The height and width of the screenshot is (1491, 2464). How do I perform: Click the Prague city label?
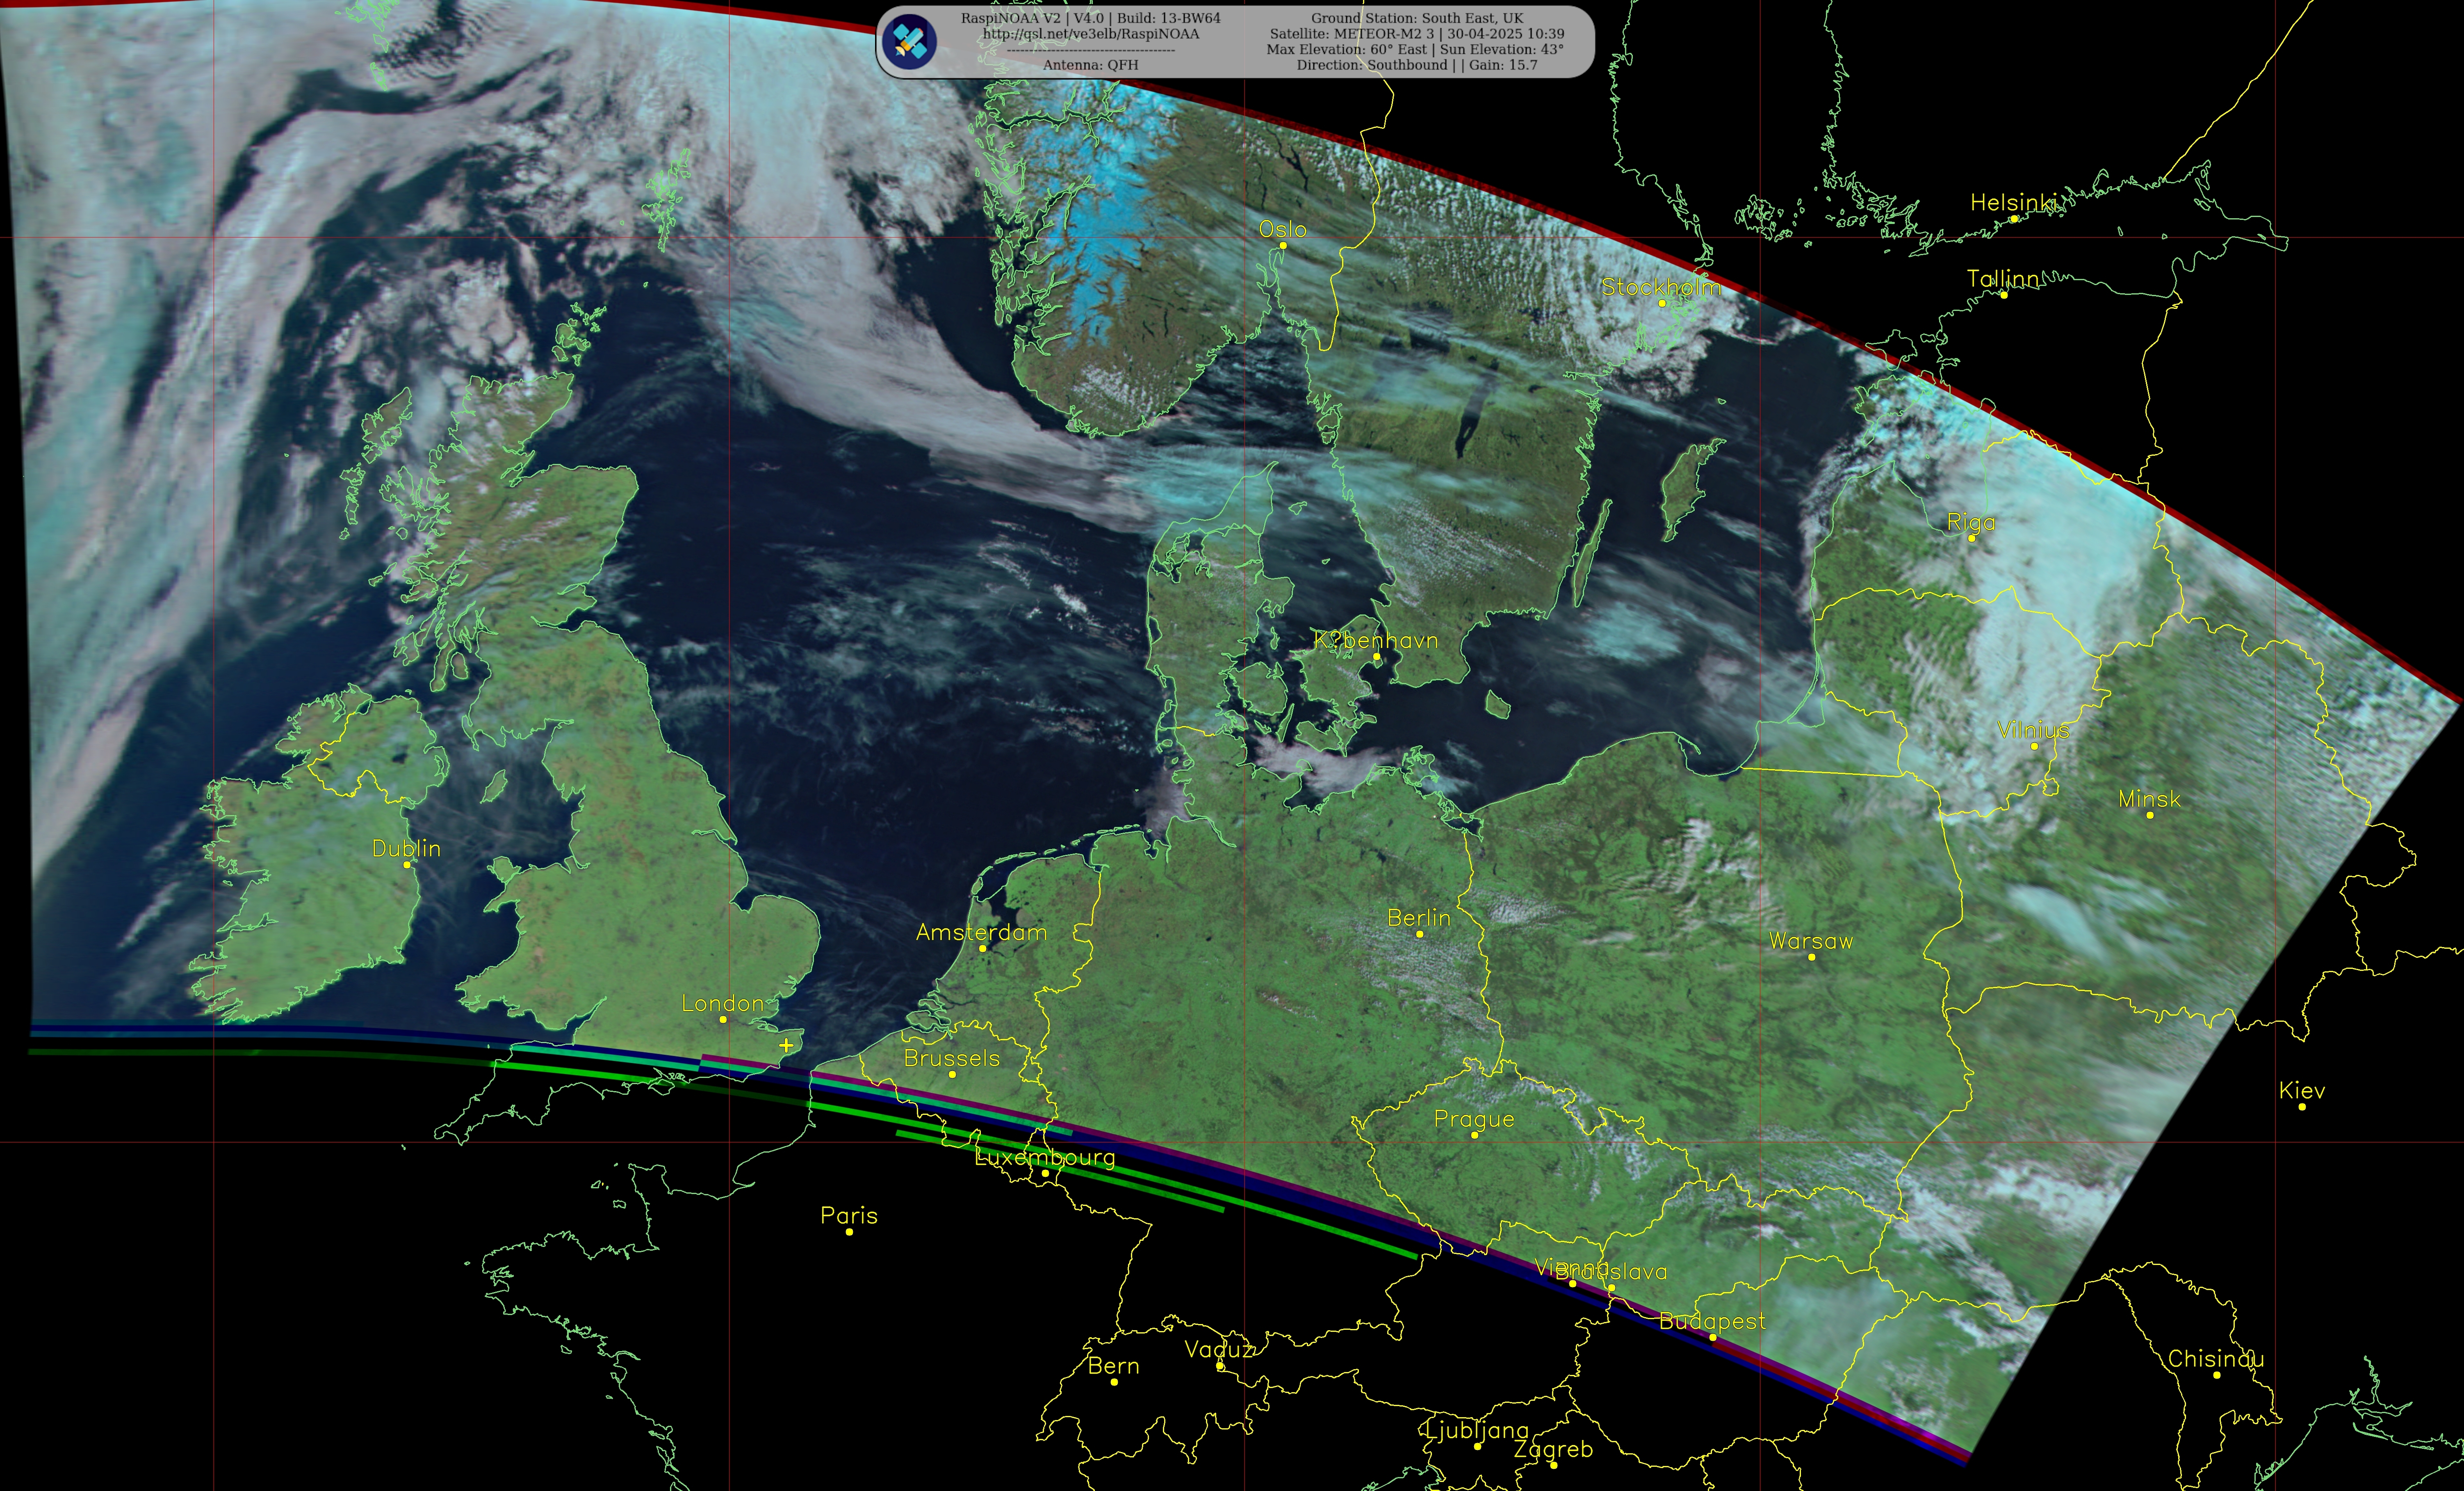click(1474, 1119)
